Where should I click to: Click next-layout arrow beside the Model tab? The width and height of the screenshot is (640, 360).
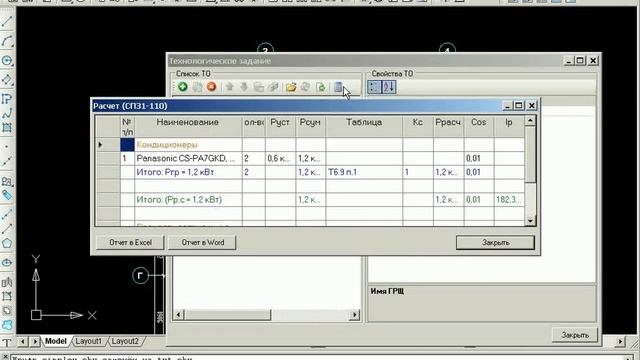click(x=35, y=341)
